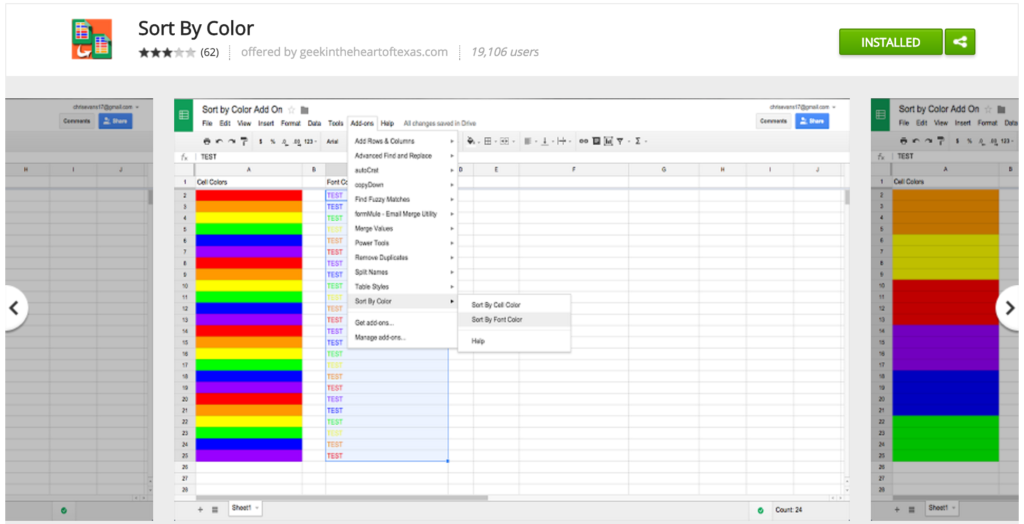This screenshot has width=1024, height=524.
Task: Click the horizontal align icon
Action: coord(529,141)
